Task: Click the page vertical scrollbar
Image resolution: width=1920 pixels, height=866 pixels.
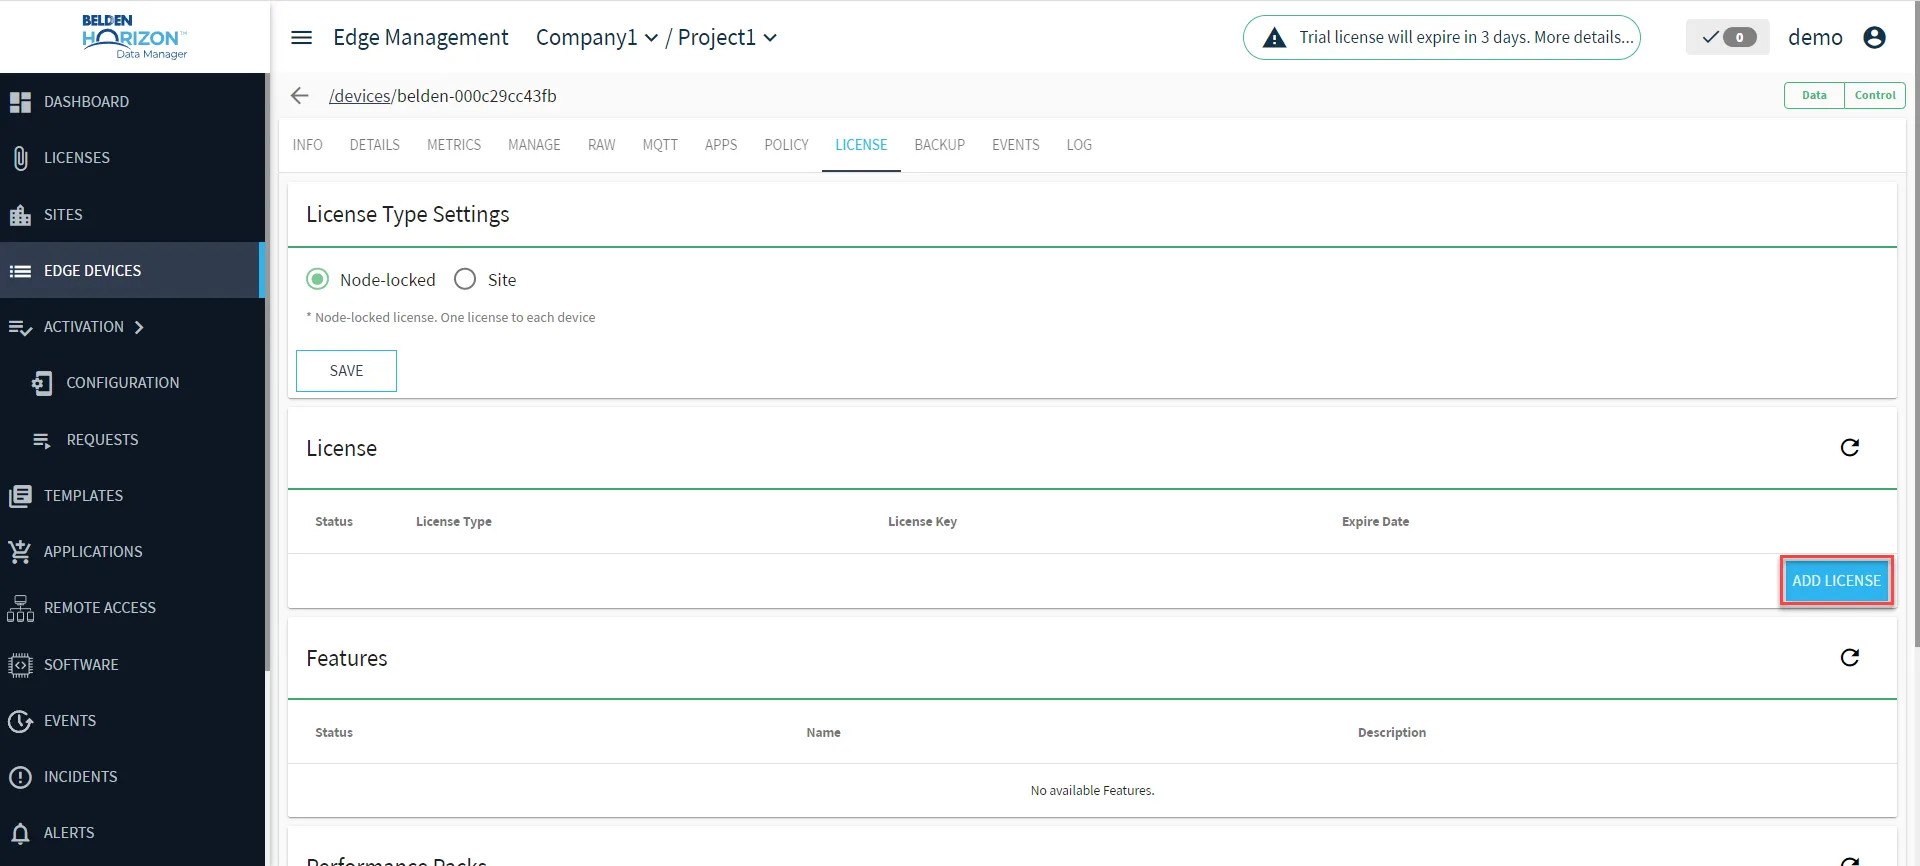Action: click(x=1916, y=325)
